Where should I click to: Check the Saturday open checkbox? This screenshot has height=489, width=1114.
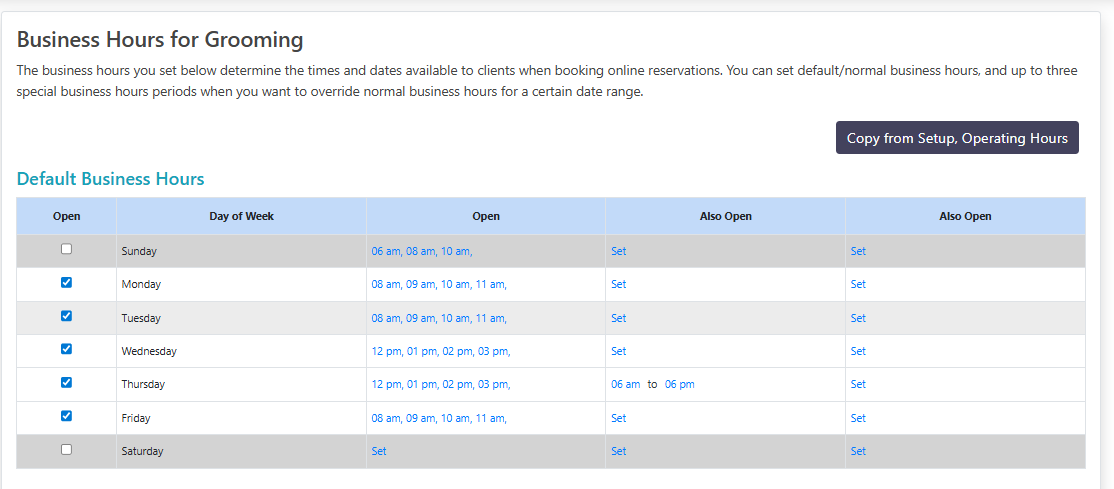click(66, 449)
